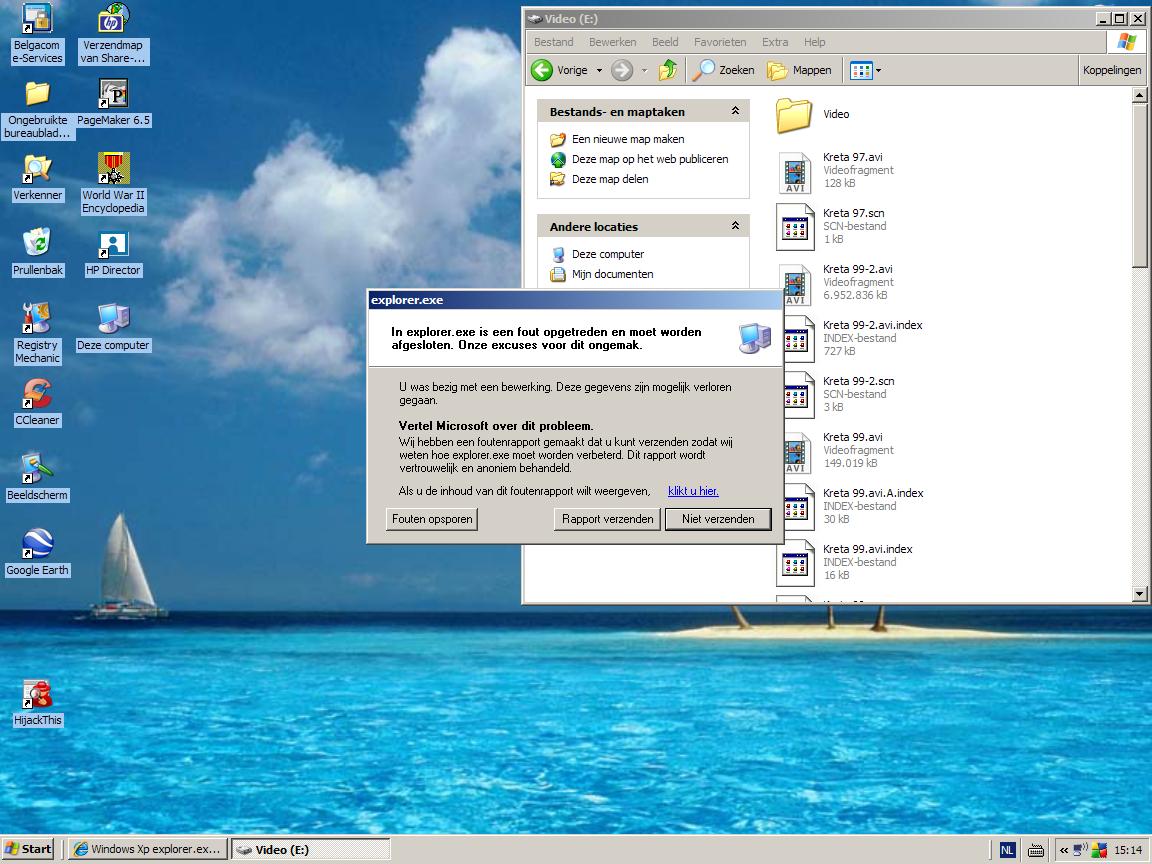The width and height of the screenshot is (1152, 864).
Task: Open HijackThis from the desktop
Action: [x=37, y=694]
